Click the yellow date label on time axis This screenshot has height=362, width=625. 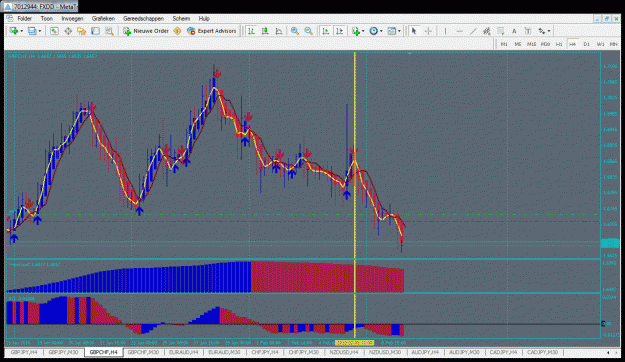coord(354,343)
